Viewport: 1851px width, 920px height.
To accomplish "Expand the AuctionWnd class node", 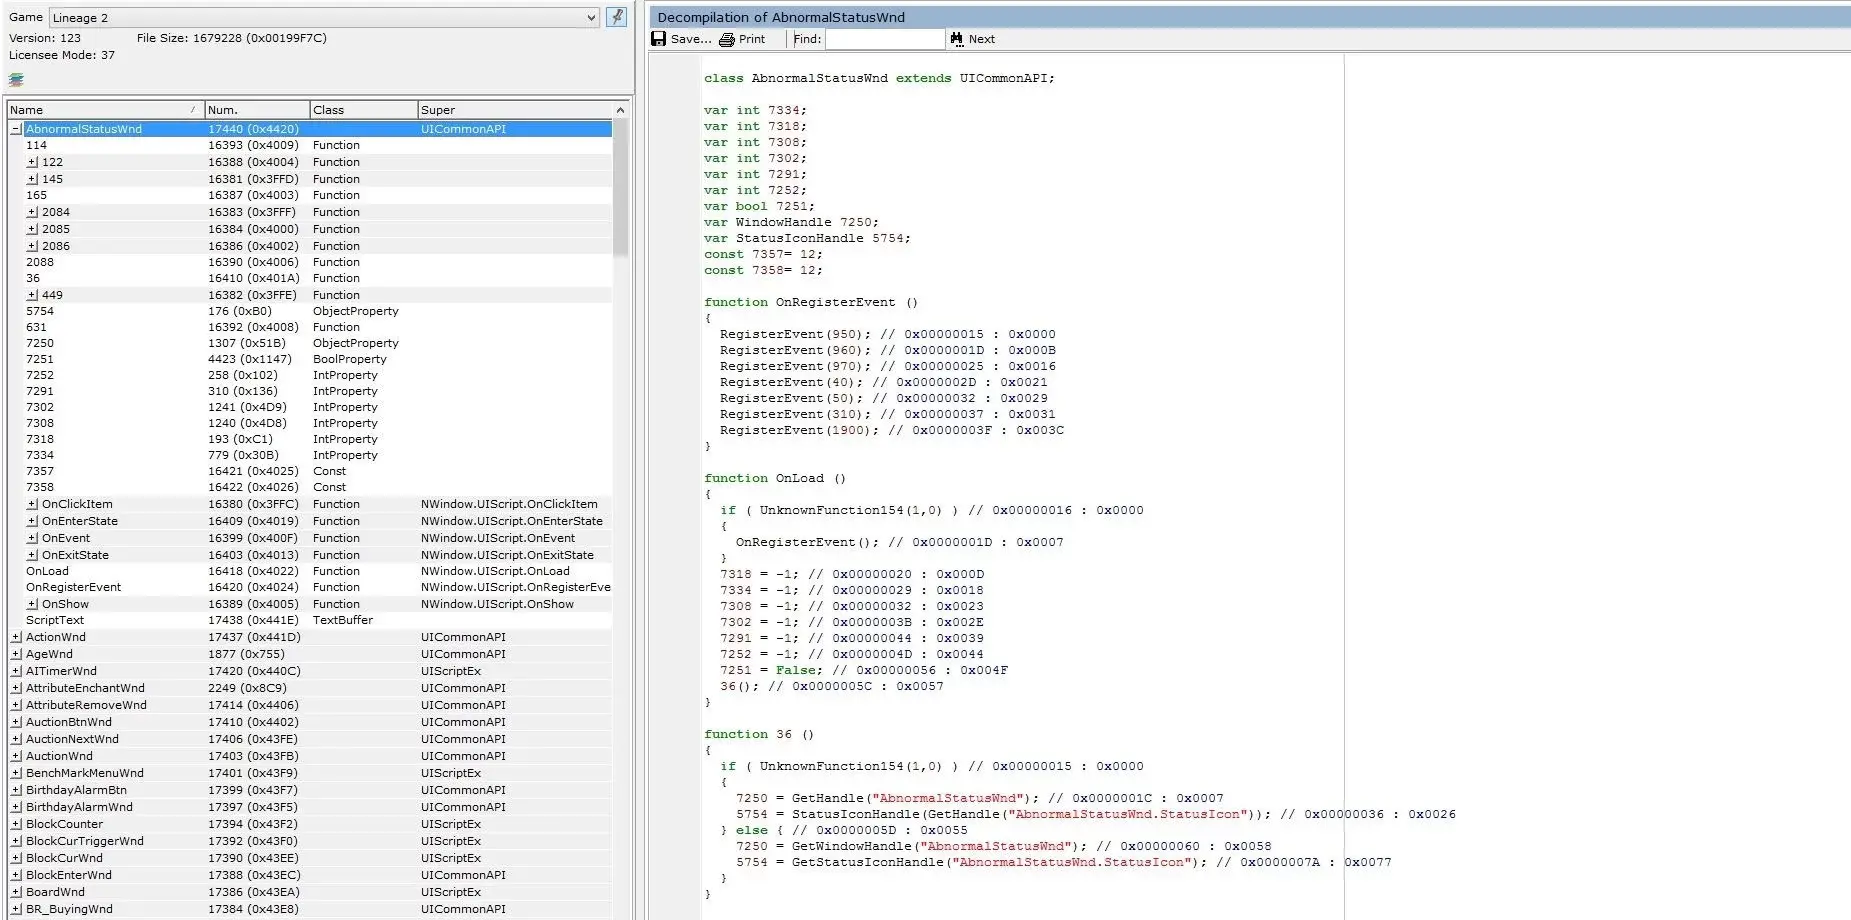I will point(16,756).
